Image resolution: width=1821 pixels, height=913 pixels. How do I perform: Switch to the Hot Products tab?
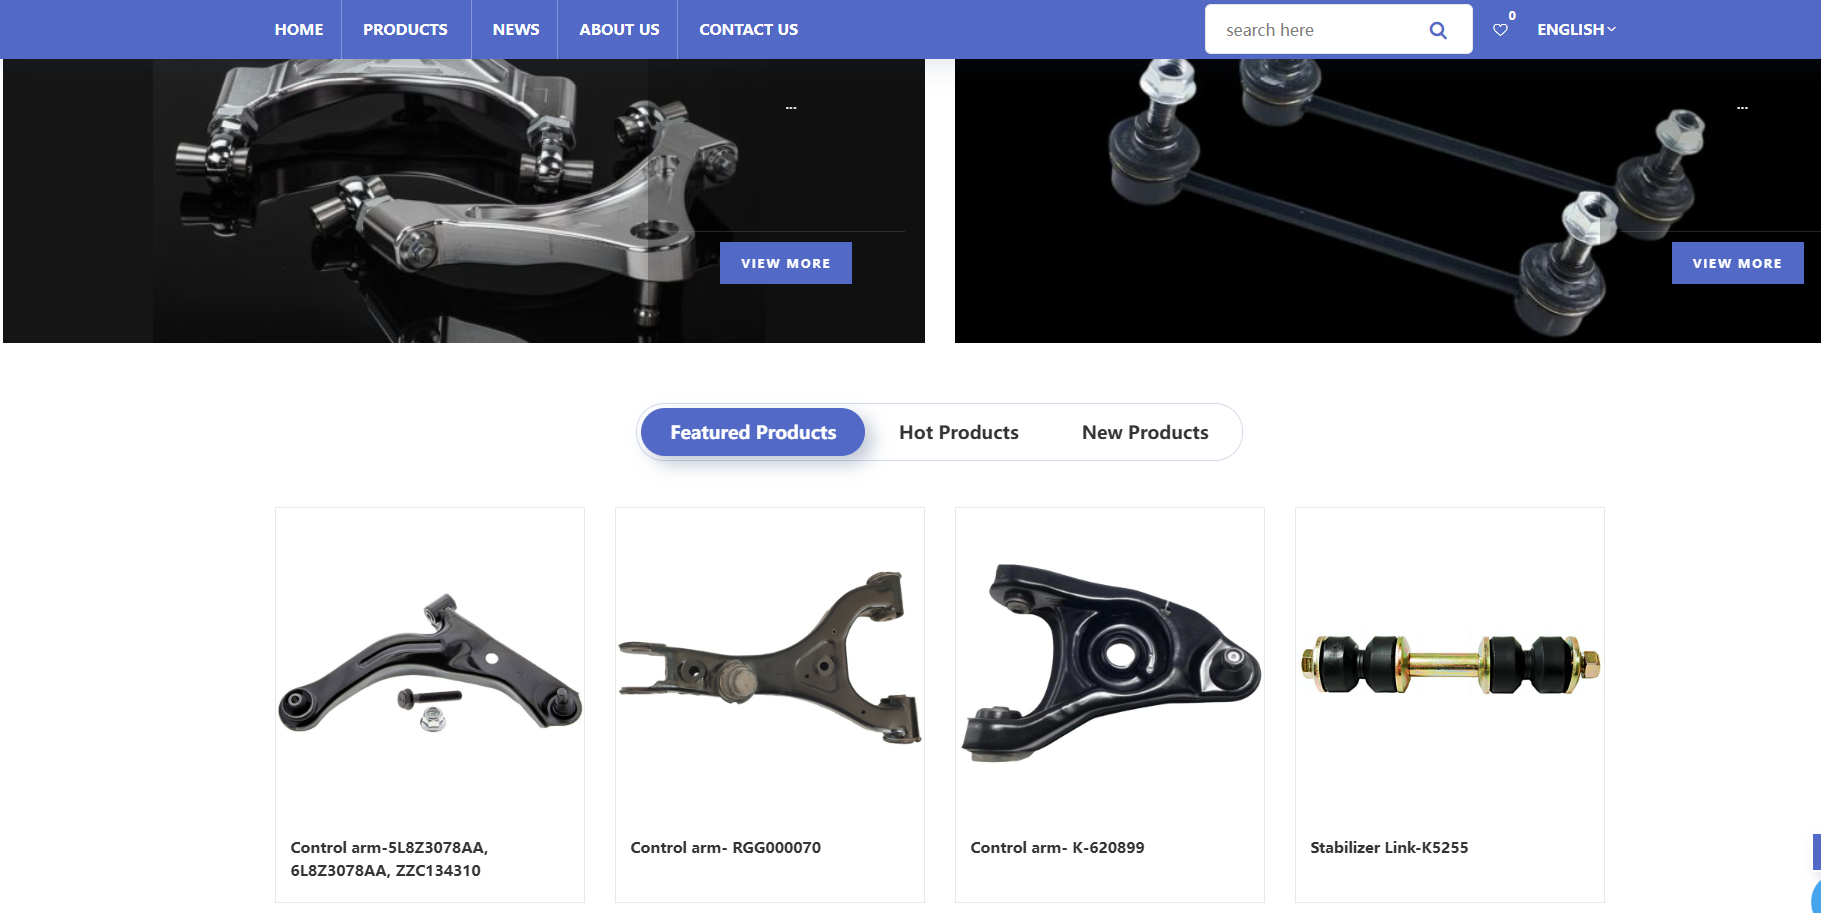point(959,432)
